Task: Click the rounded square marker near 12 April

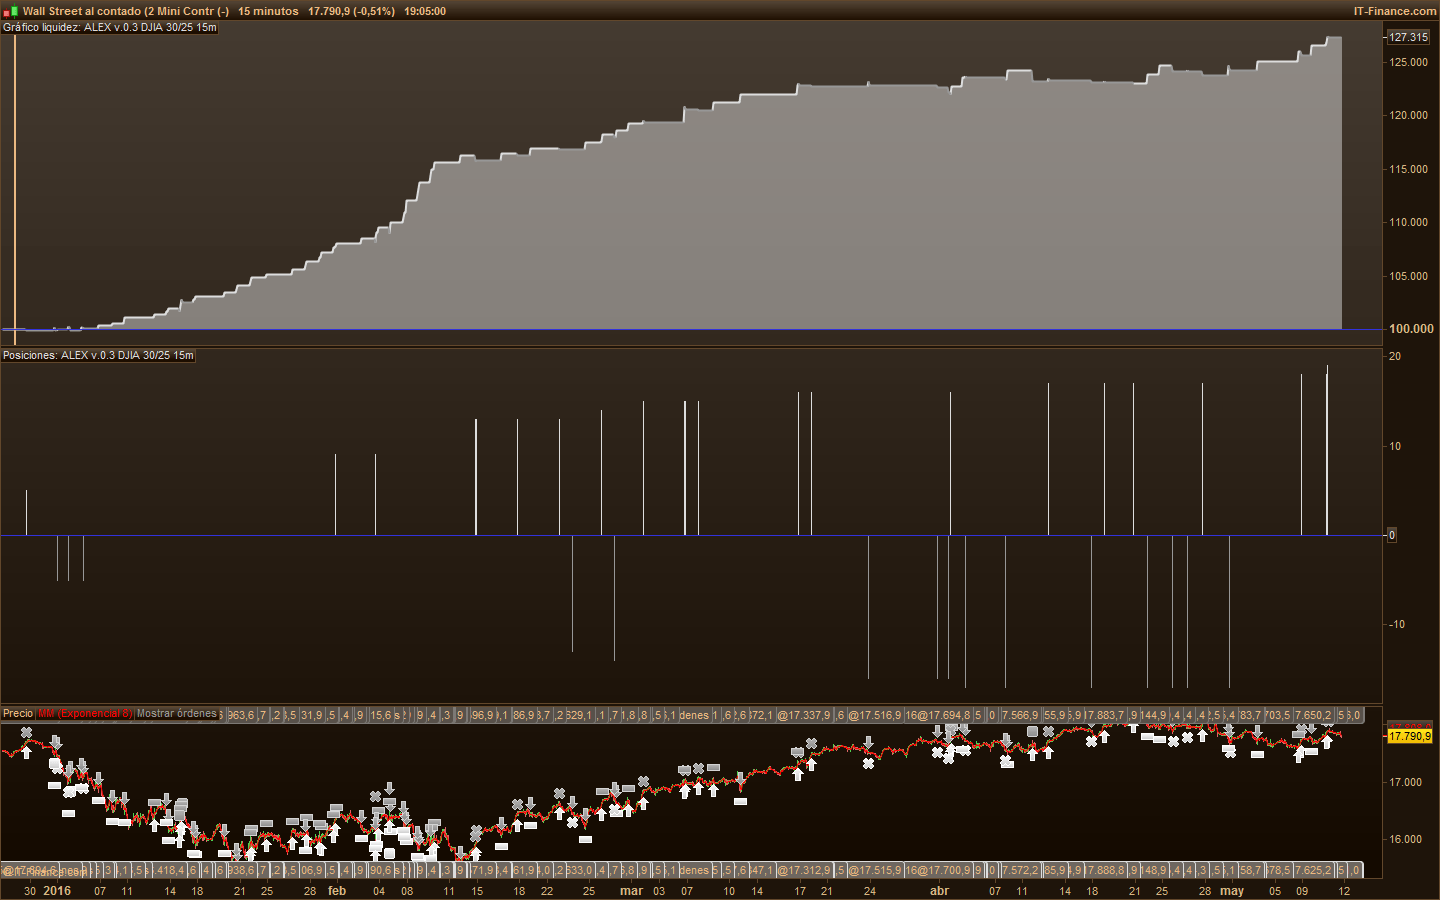Action: [1032, 731]
